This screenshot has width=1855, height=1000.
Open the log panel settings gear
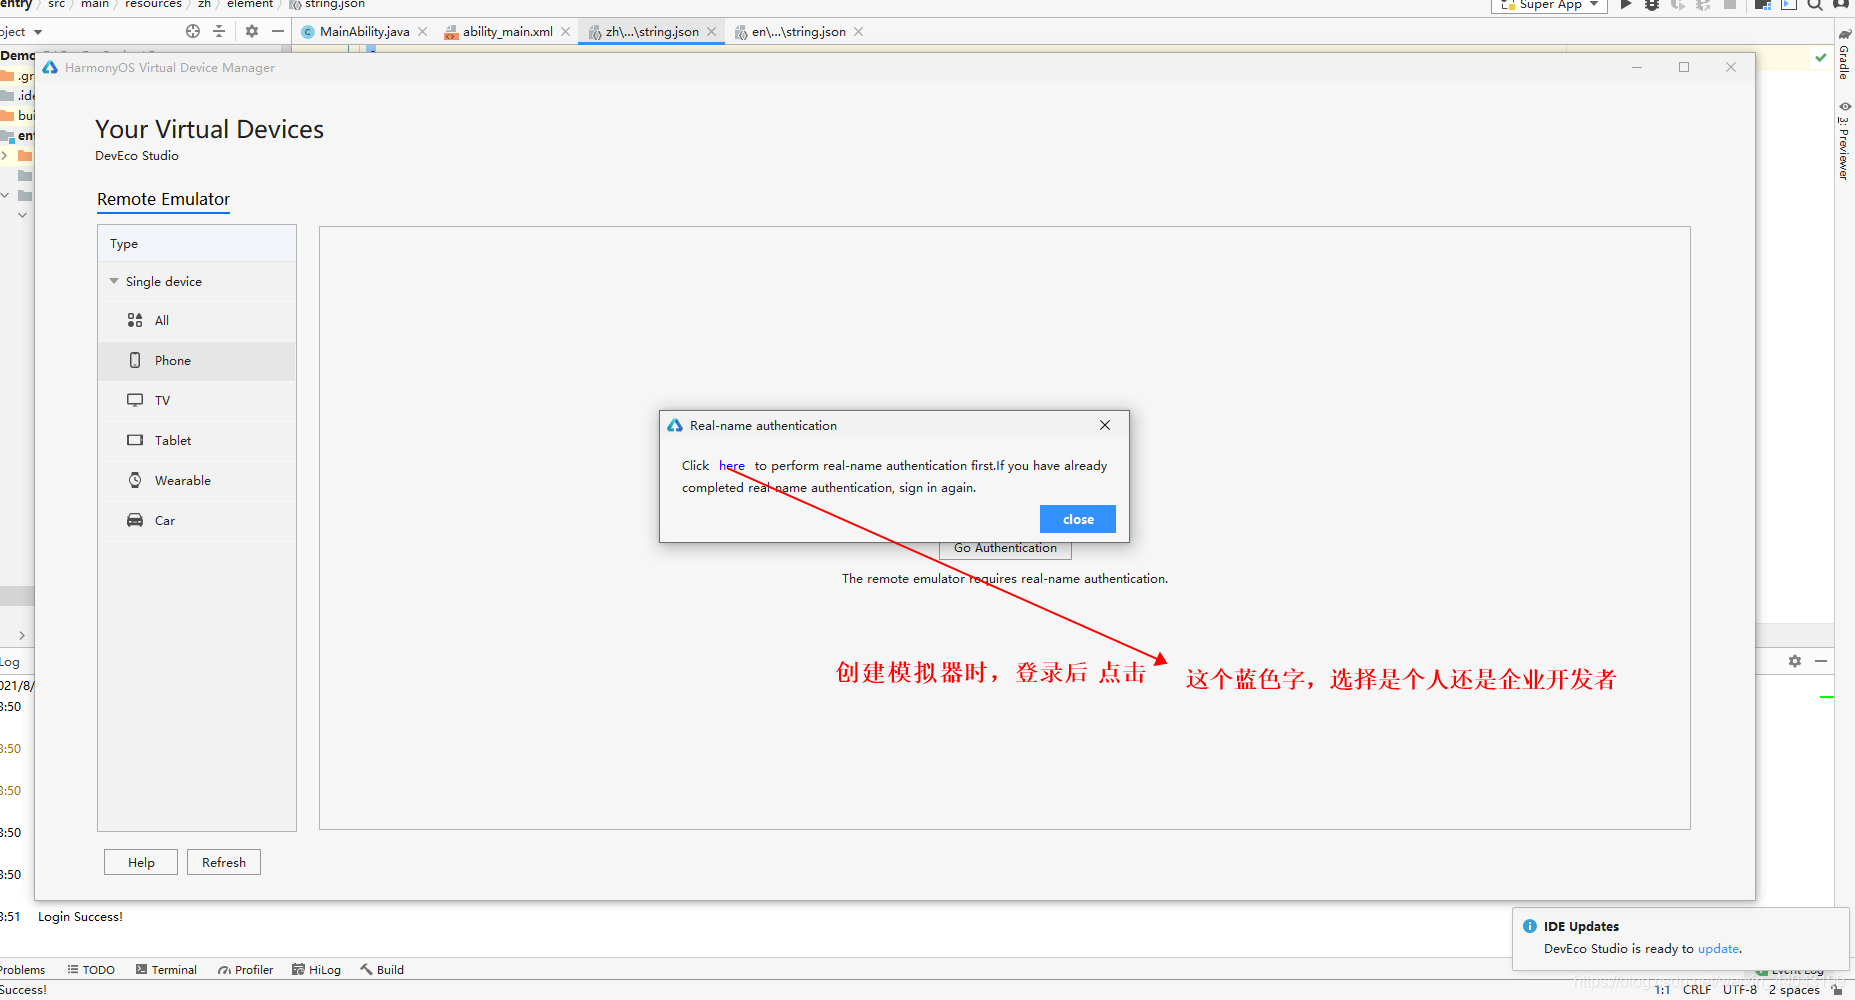click(1795, 661)
